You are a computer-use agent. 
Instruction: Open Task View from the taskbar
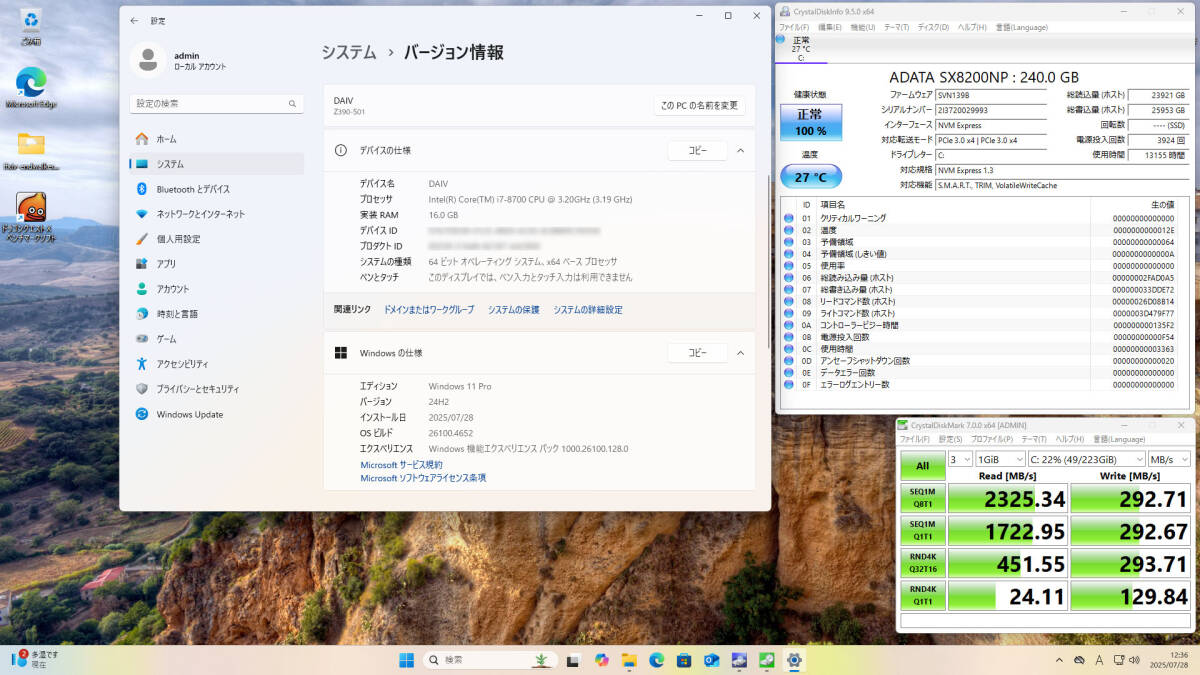[x=573, y=660]
